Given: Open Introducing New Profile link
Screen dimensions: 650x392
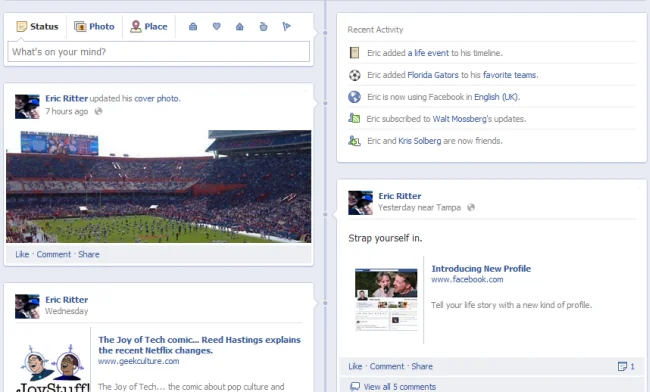Looking at the screenshot, I should [481, 269].
